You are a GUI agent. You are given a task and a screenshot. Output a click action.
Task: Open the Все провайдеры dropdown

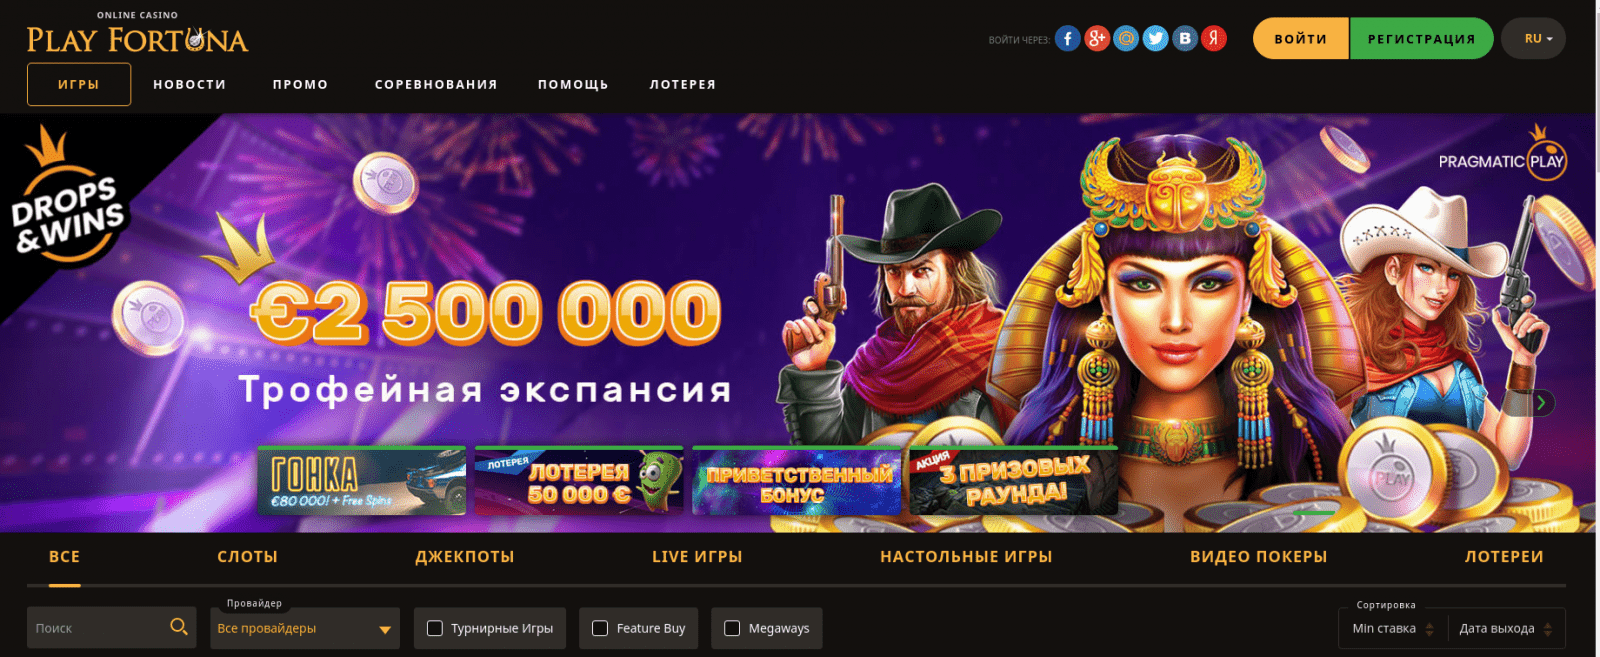pyautogui.click(x=305, y=628)
